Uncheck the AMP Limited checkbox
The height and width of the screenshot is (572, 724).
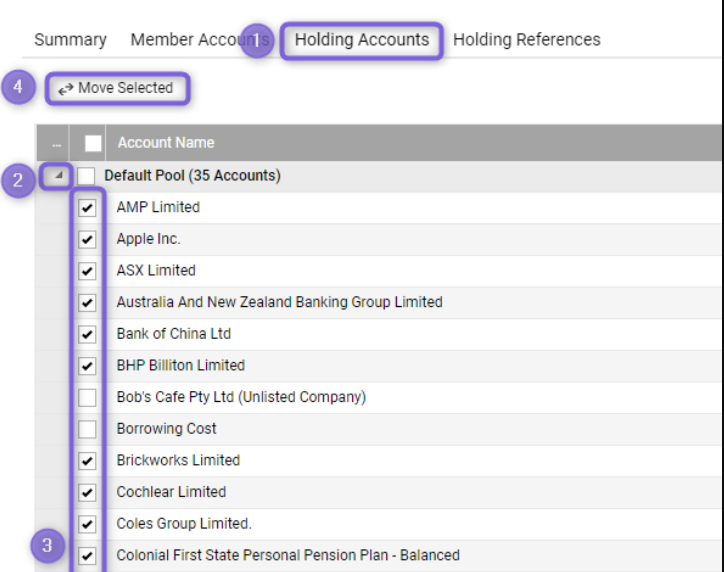[87, 208]
